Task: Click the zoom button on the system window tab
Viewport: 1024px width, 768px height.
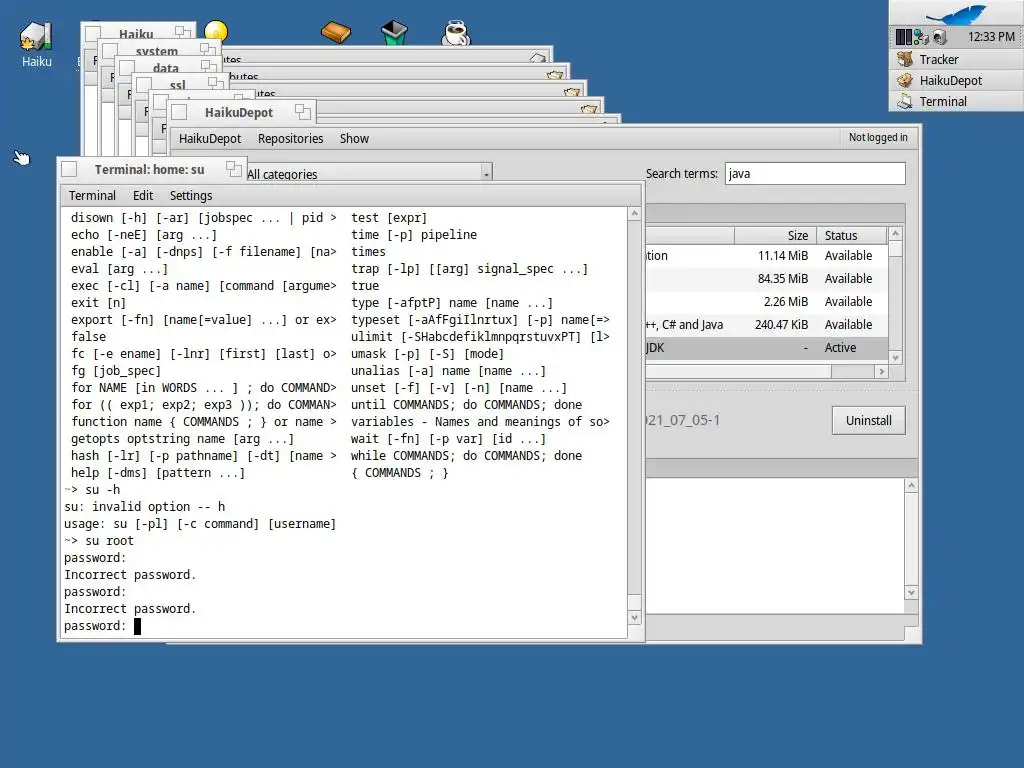Action: pos(208,49)
